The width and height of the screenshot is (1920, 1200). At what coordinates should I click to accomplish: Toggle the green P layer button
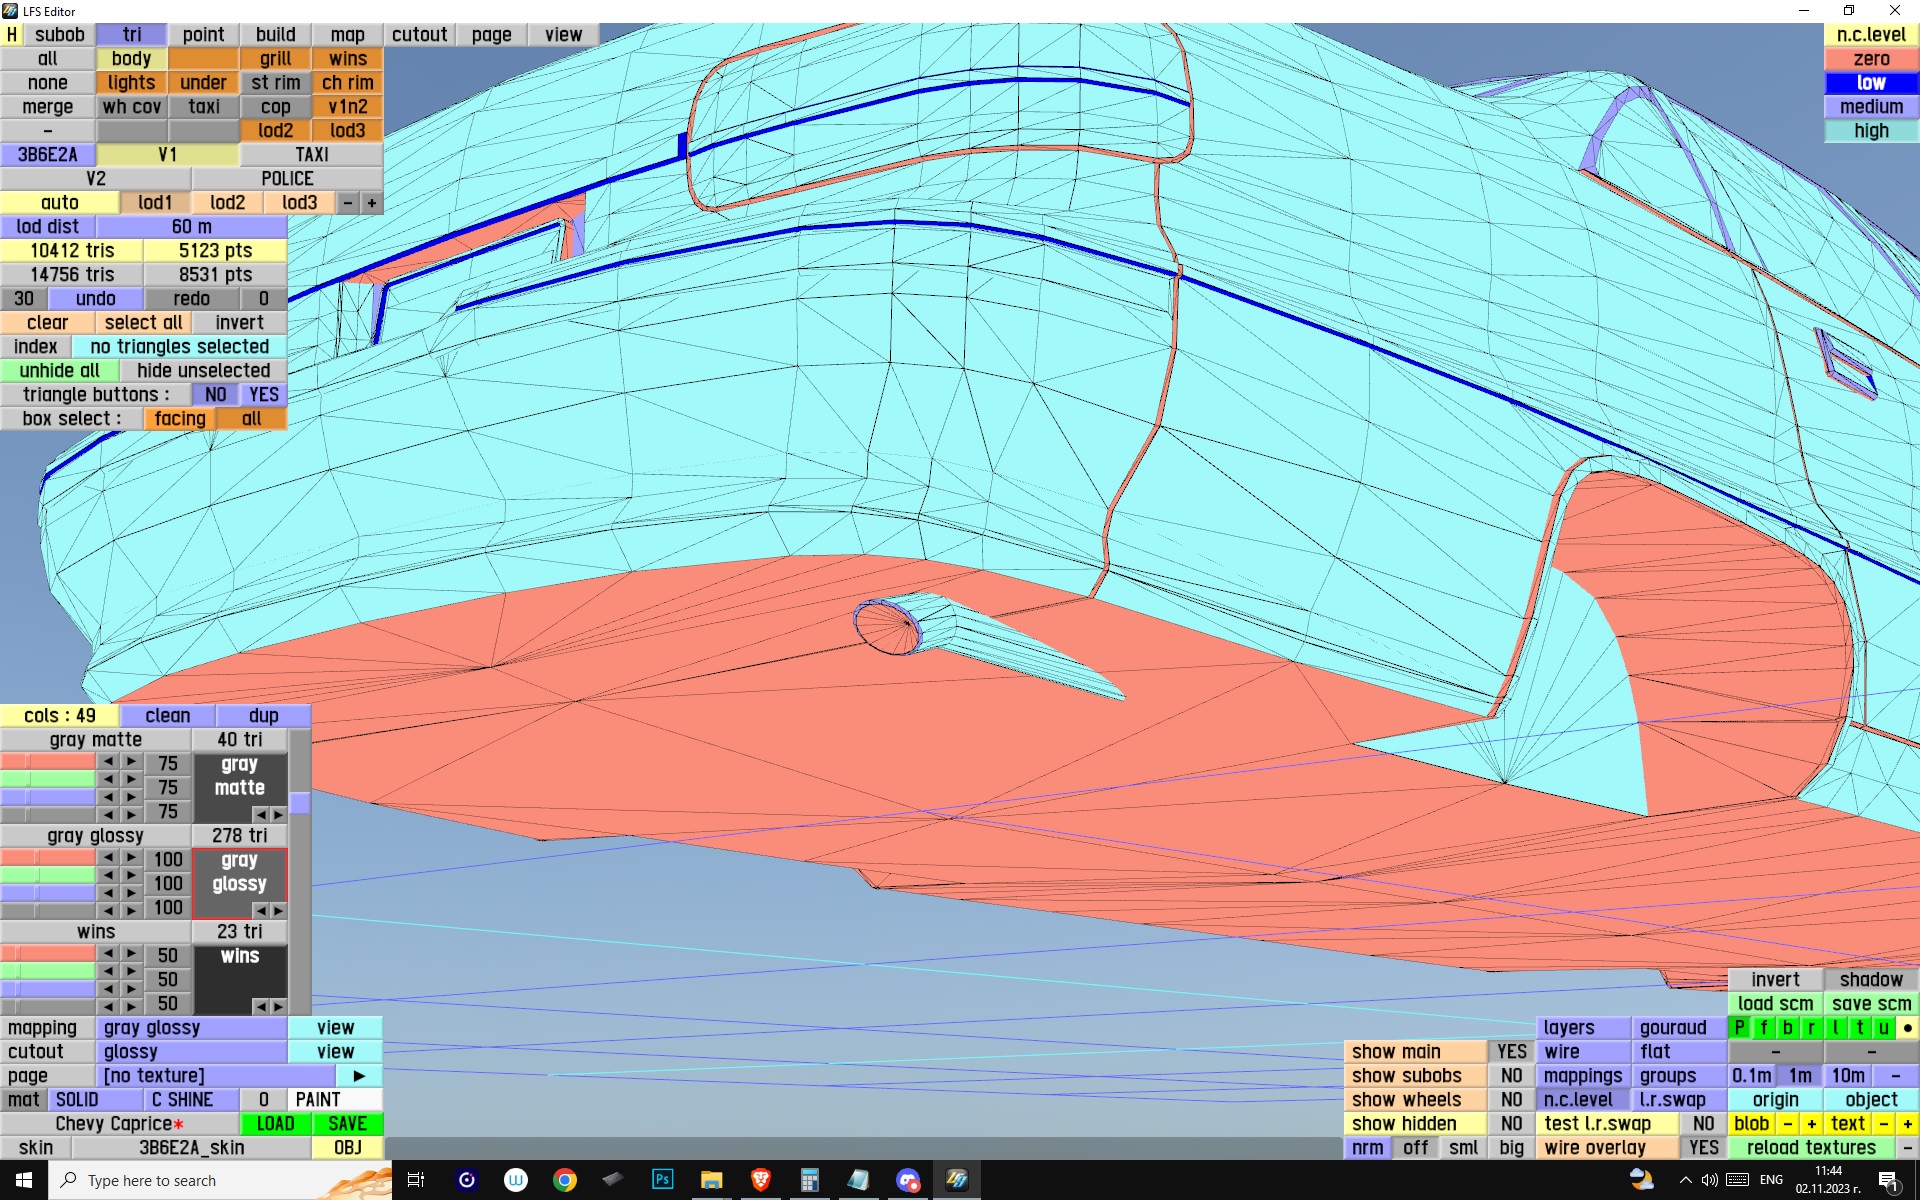(1739, 1028)
